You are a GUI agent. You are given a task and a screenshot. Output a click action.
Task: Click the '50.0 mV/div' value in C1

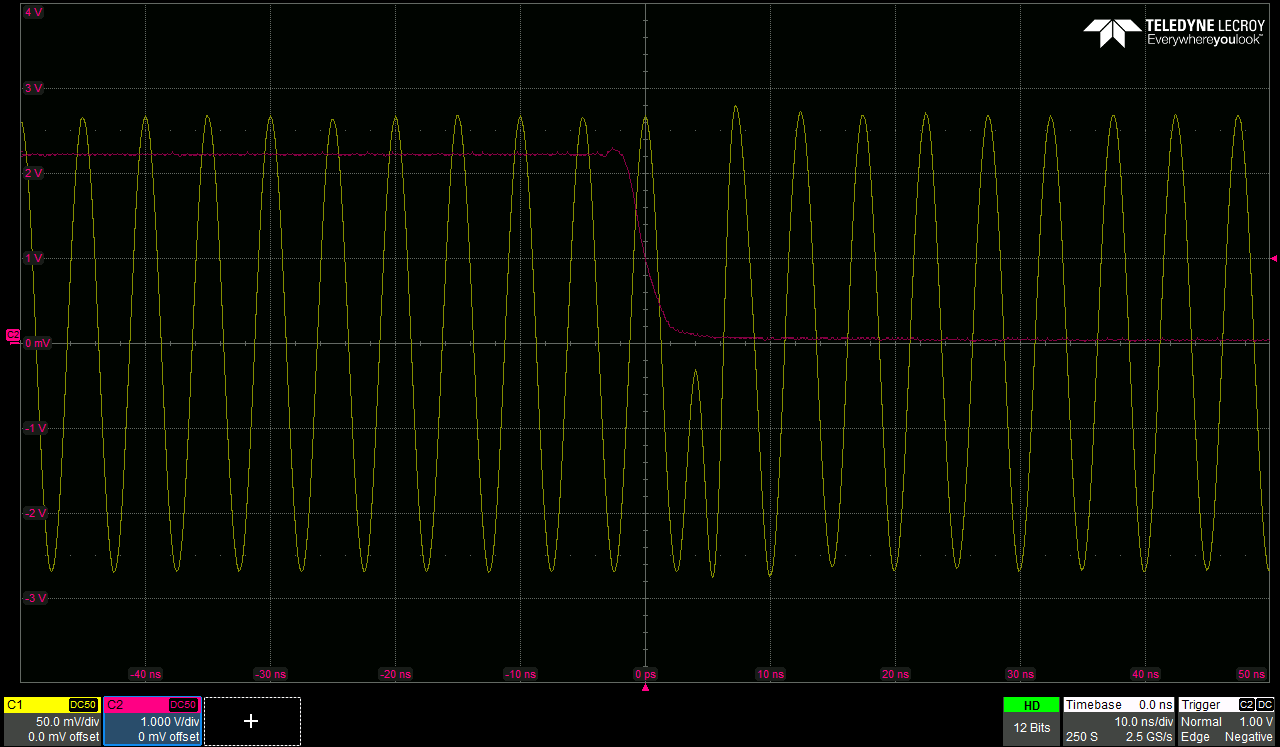pos(67,722)
